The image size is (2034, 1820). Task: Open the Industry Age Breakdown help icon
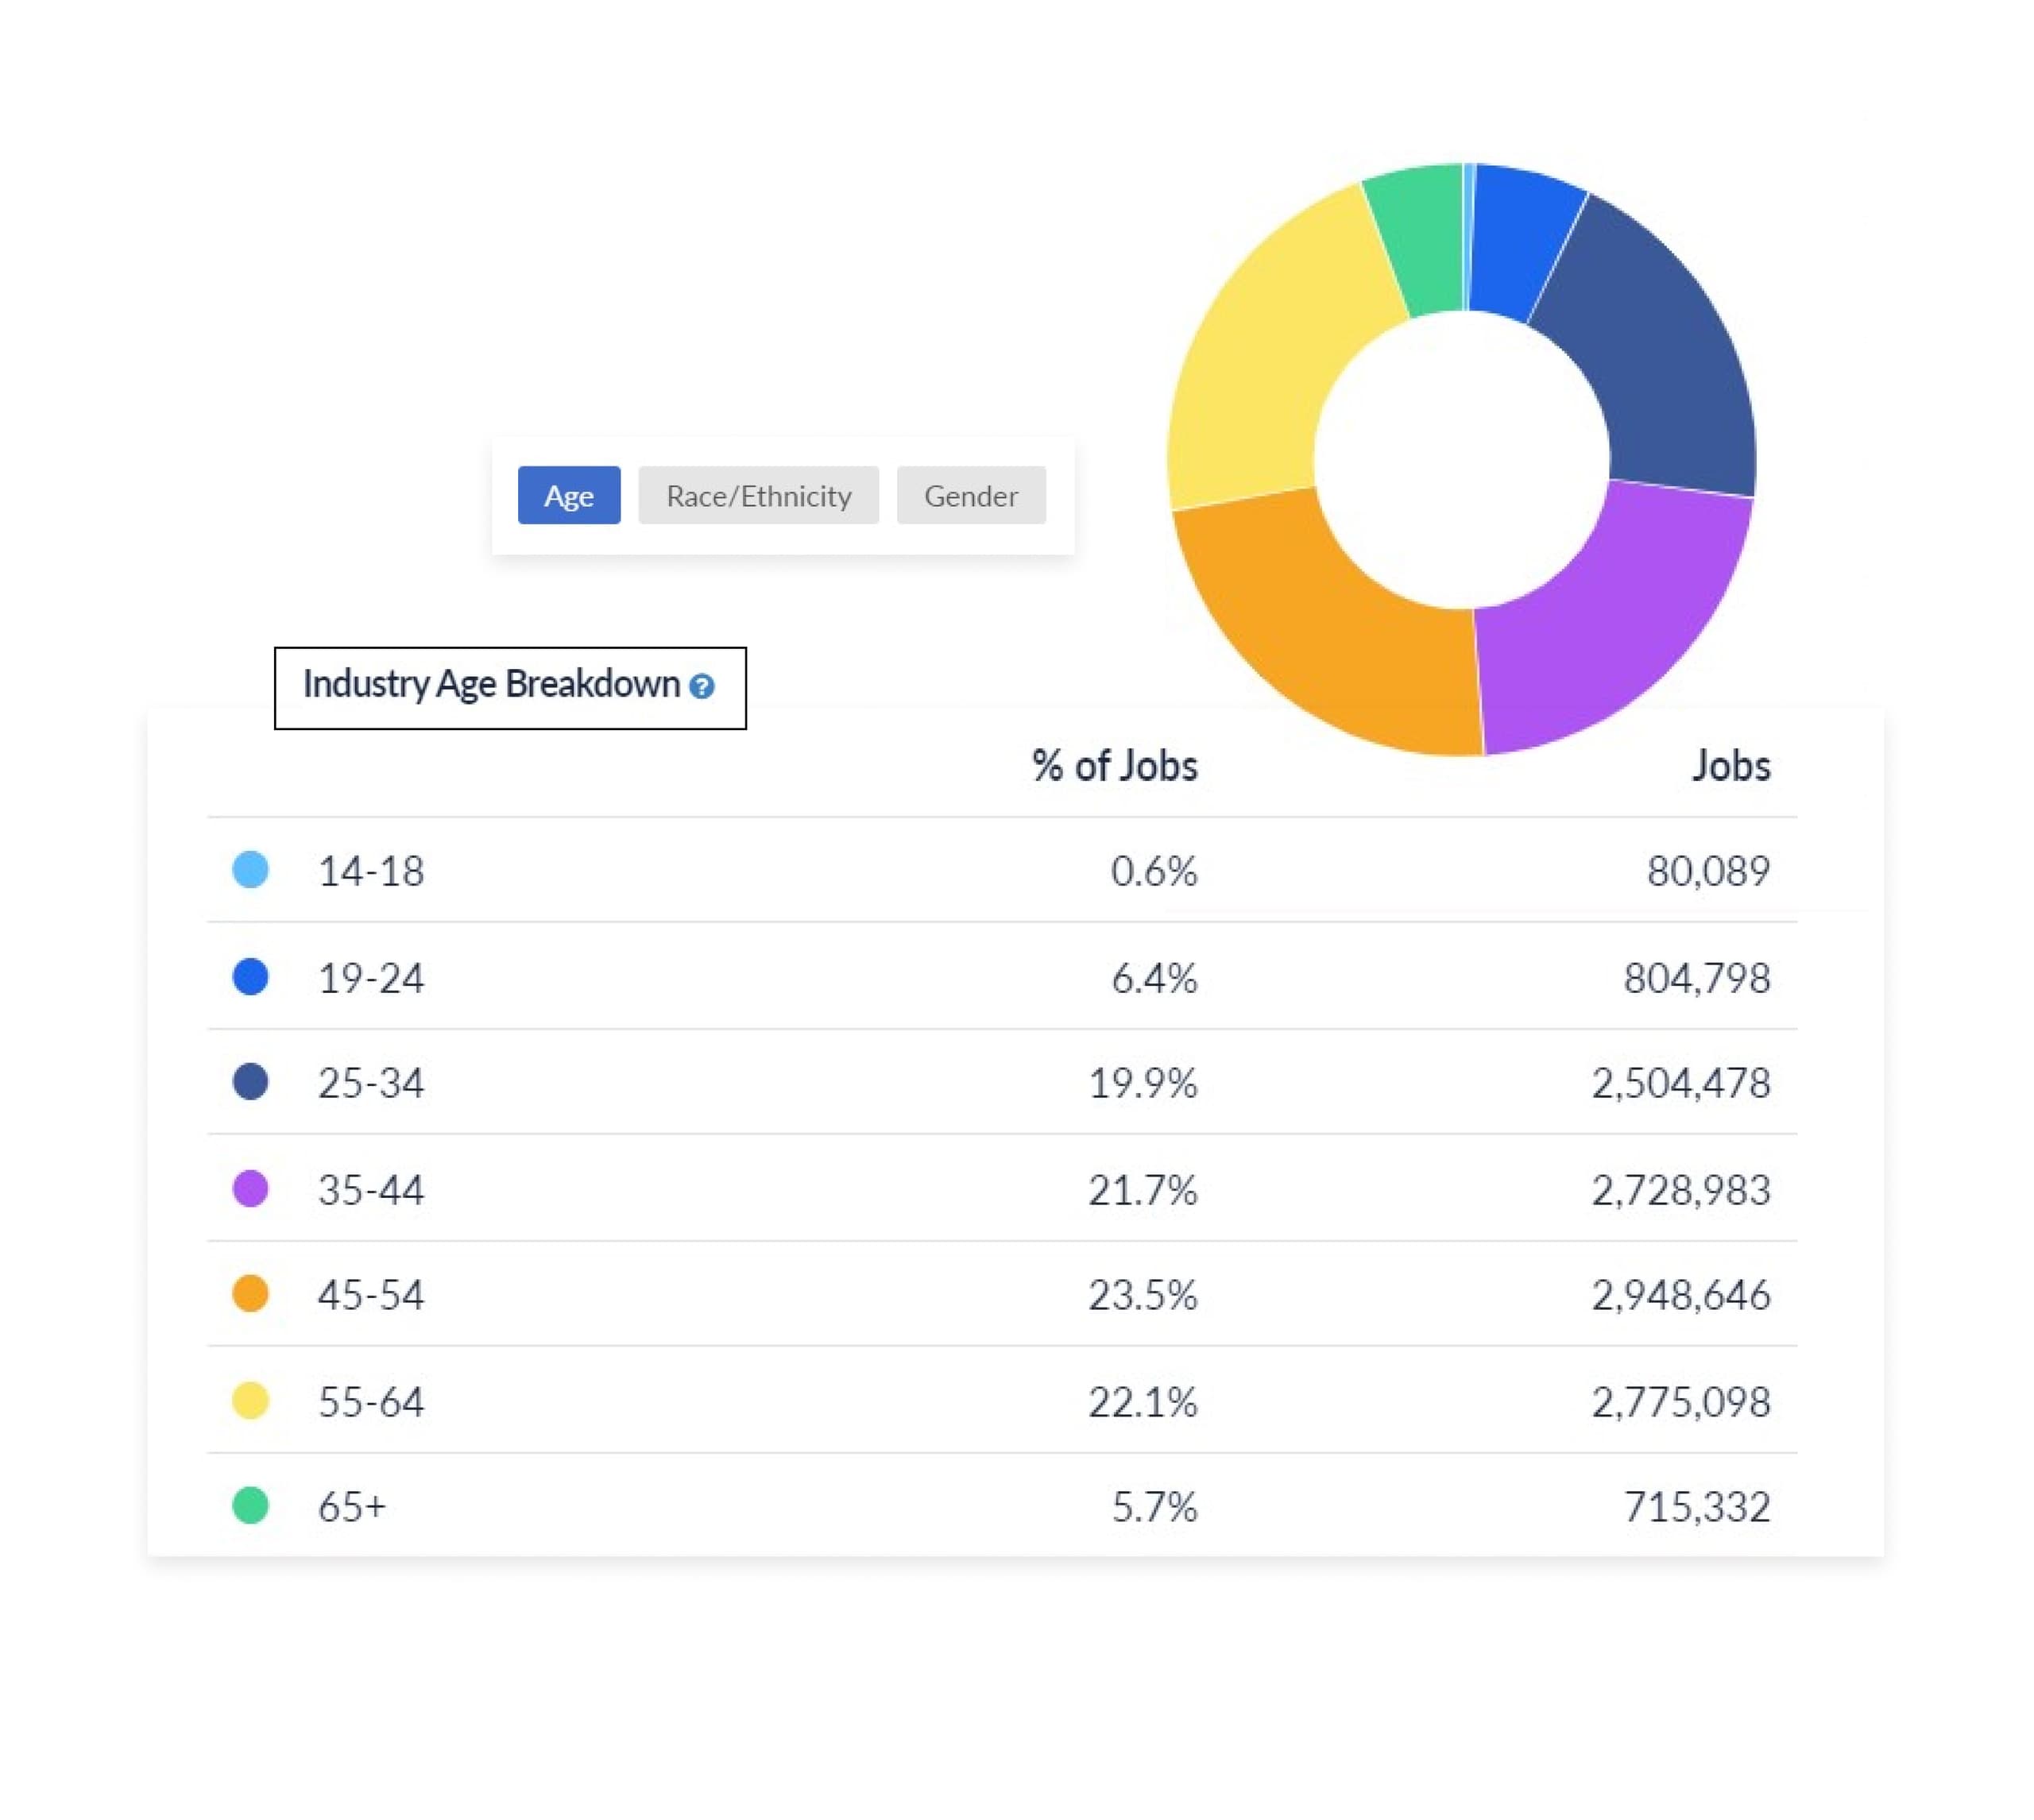[701, 686]
